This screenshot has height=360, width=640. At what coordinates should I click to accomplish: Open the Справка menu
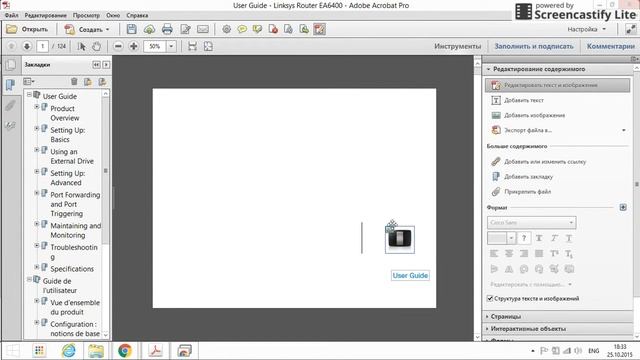click(x=137, y=15)
